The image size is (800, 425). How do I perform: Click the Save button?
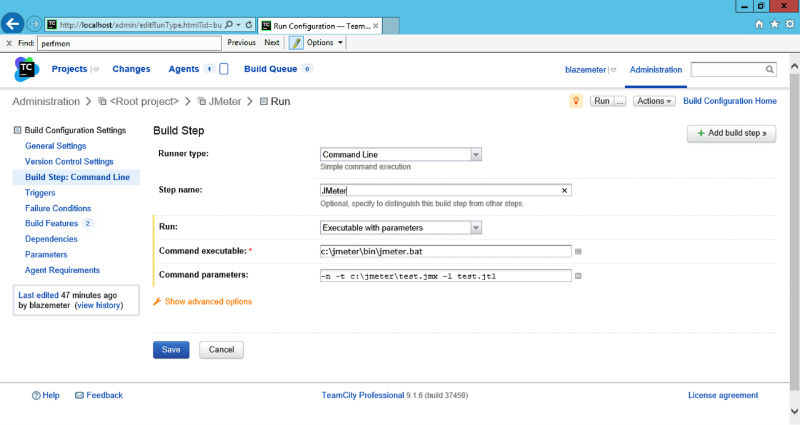(171, 349)
